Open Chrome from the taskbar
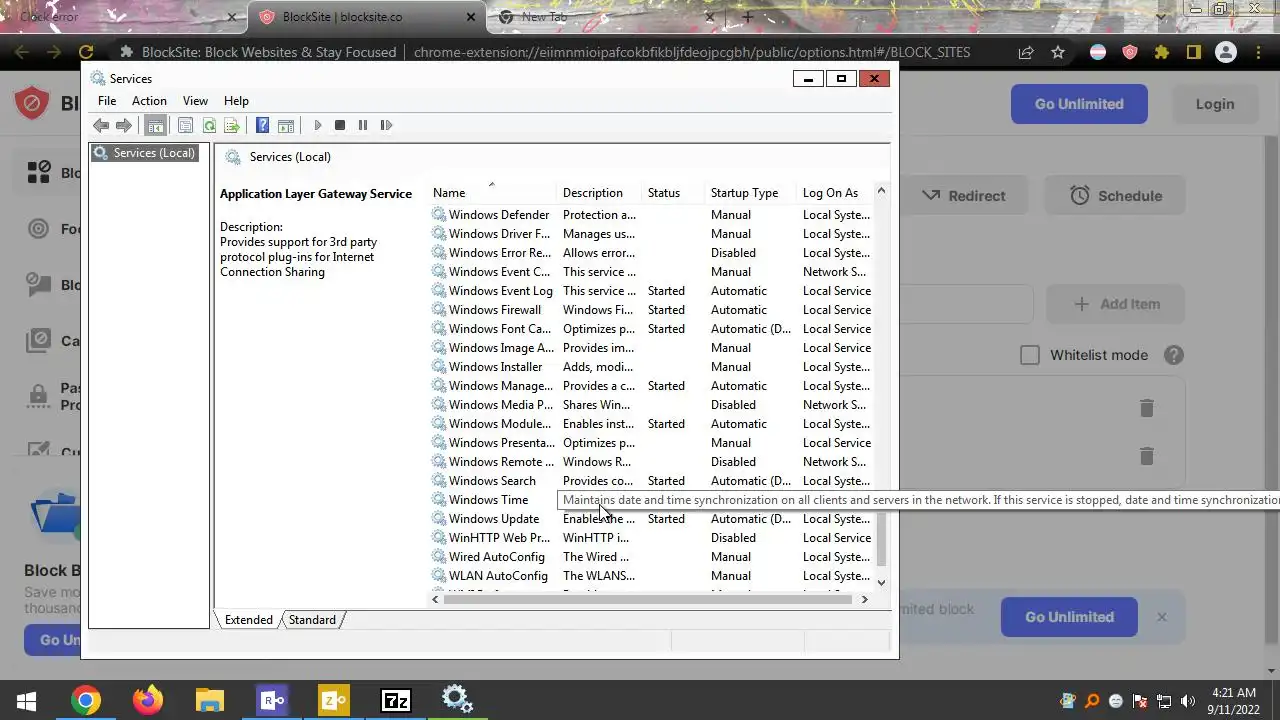Image resolution: width=1280 pixels, height=720 pixels. click(86, 700)
